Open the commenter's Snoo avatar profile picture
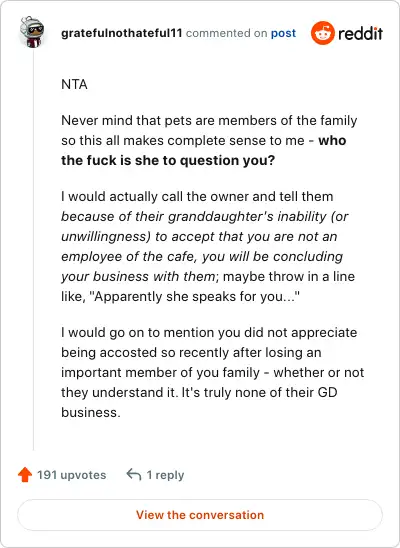Screen dimensions: 400x548 click(x=32, y=32)
